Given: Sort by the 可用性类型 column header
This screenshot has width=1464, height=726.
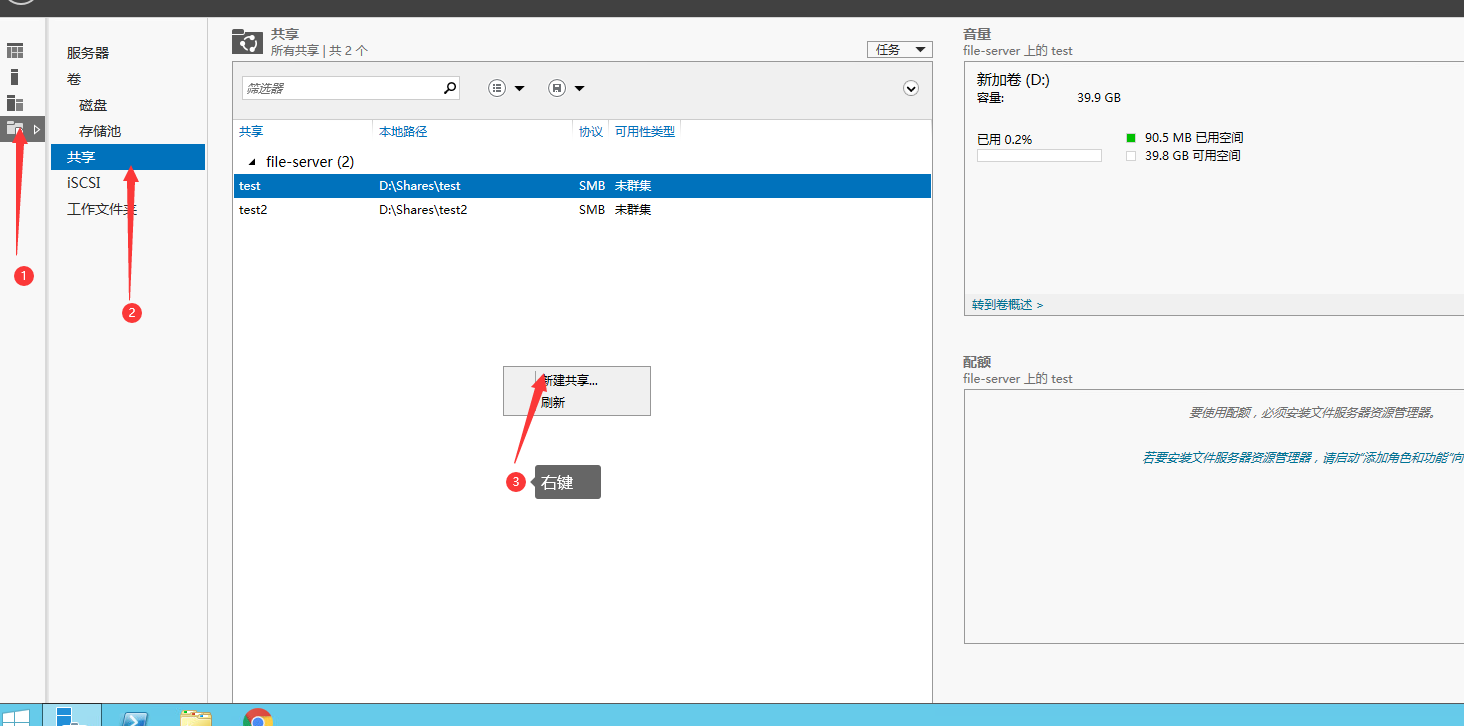Looking at the screenshot, I should (645, 131).
